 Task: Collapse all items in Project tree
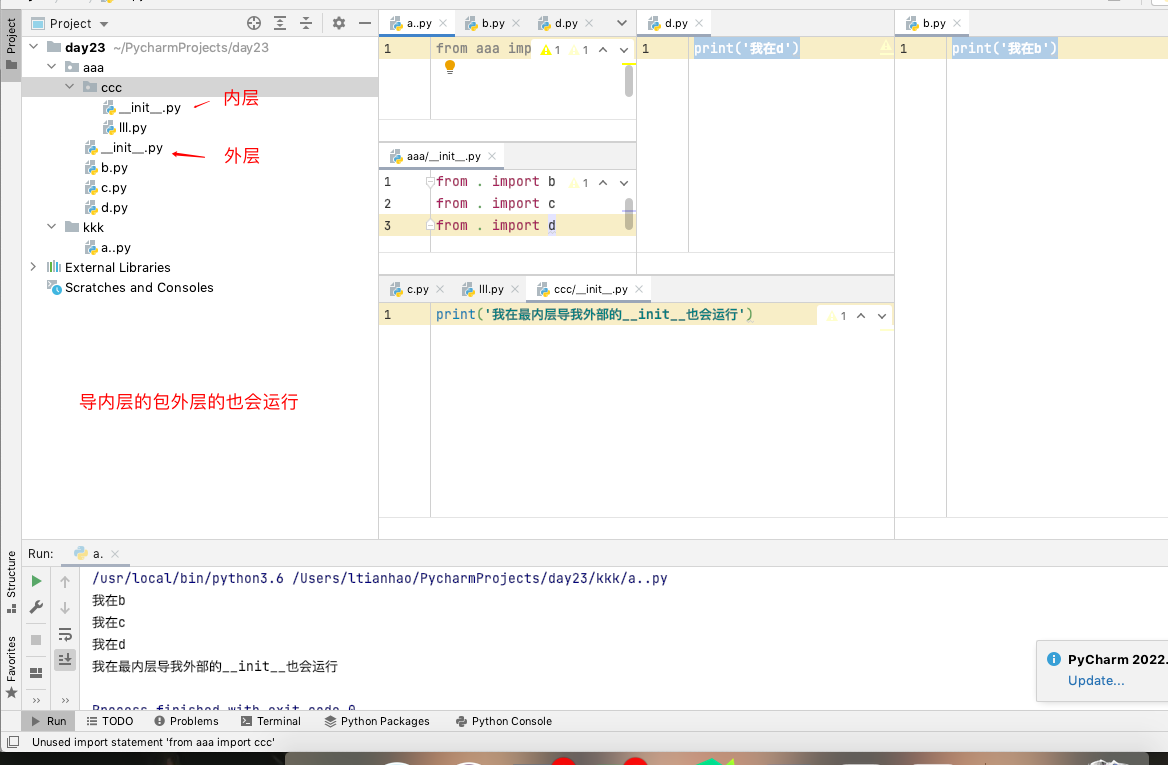pyautogui.click(x=306, y=23)
